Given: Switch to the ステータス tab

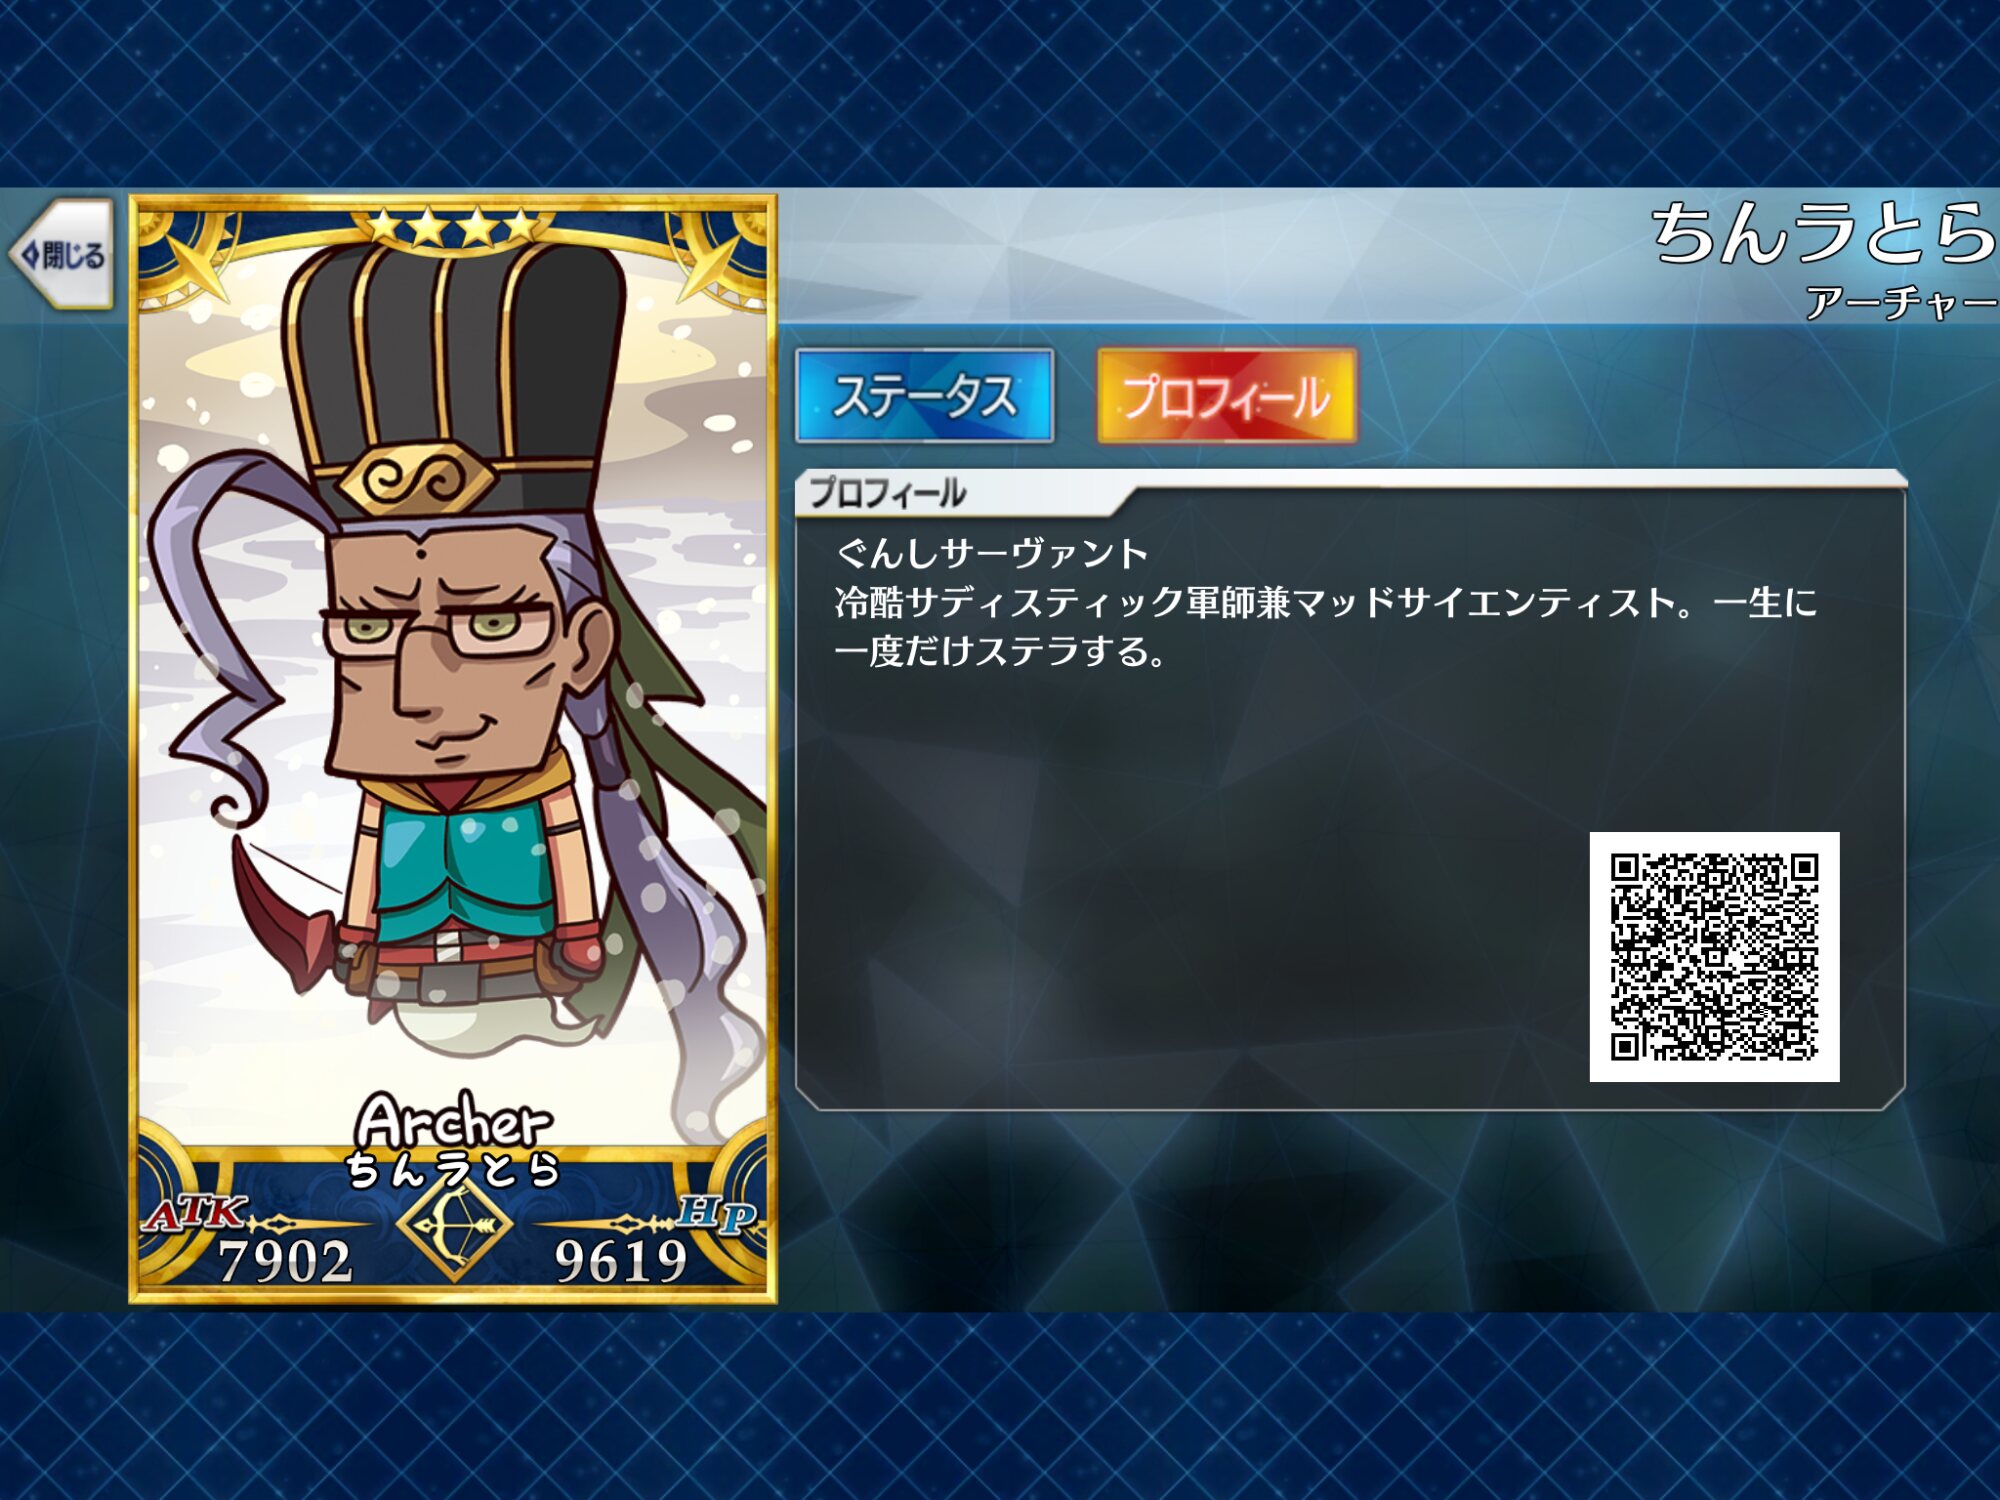Looking at the screenshot, I should [x=924, y=396].
